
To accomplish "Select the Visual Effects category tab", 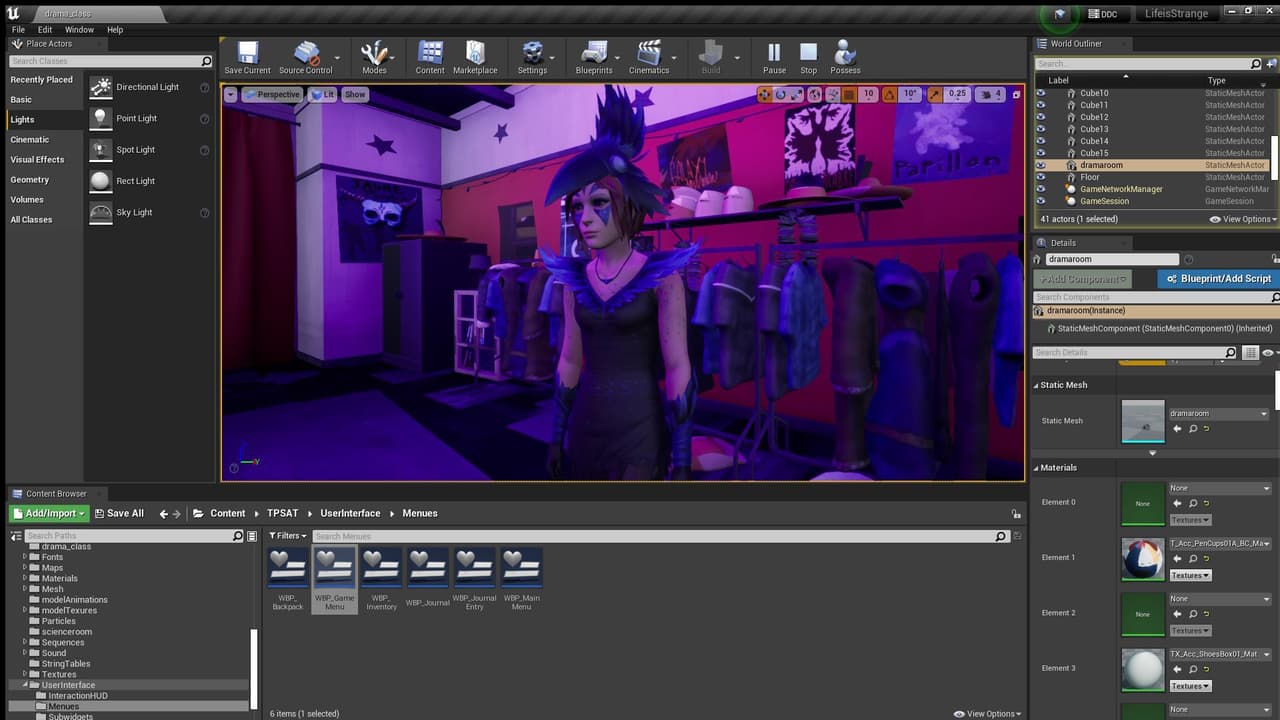I will (37, 159).
